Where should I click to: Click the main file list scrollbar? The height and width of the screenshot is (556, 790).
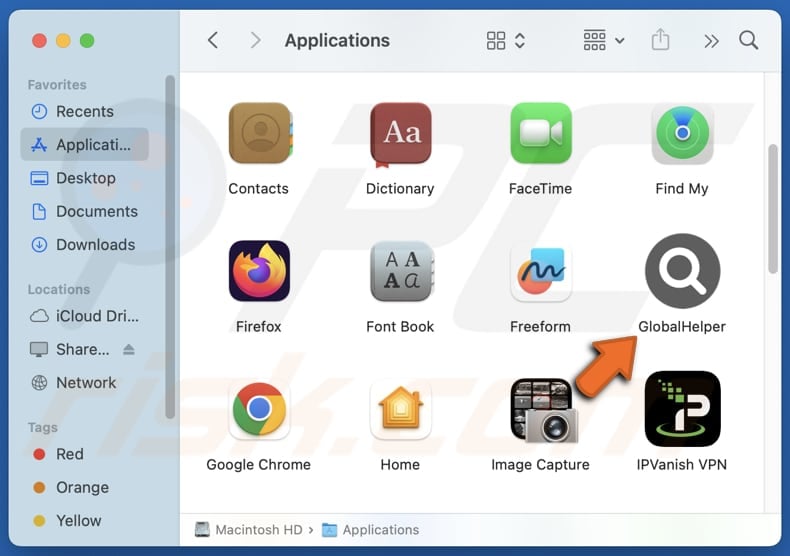[x=773, y=208]
